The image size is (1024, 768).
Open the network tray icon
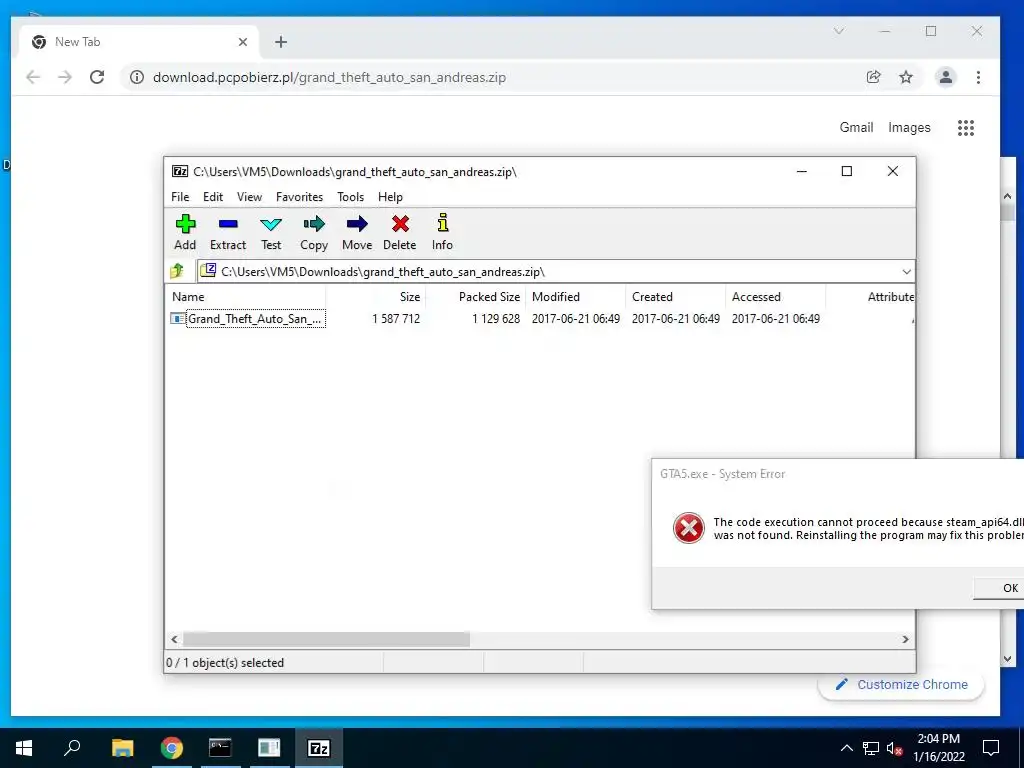pyautogui.click(x=871, y=748)
